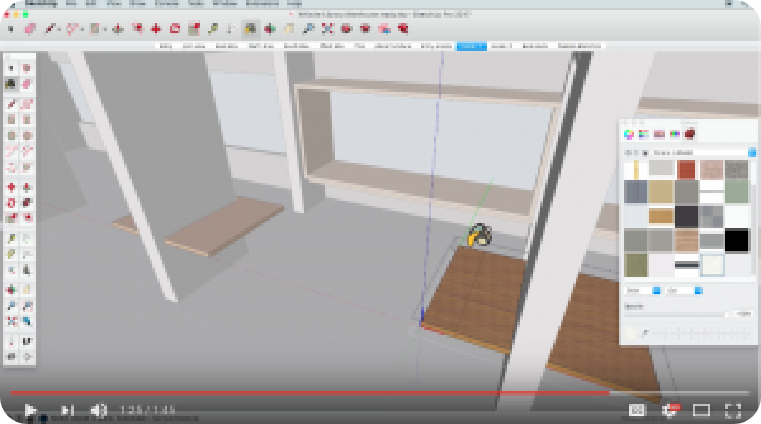Click the opacity slider in Colors panel
This screenshot has width=761, height=424.
tap(677, 315)
